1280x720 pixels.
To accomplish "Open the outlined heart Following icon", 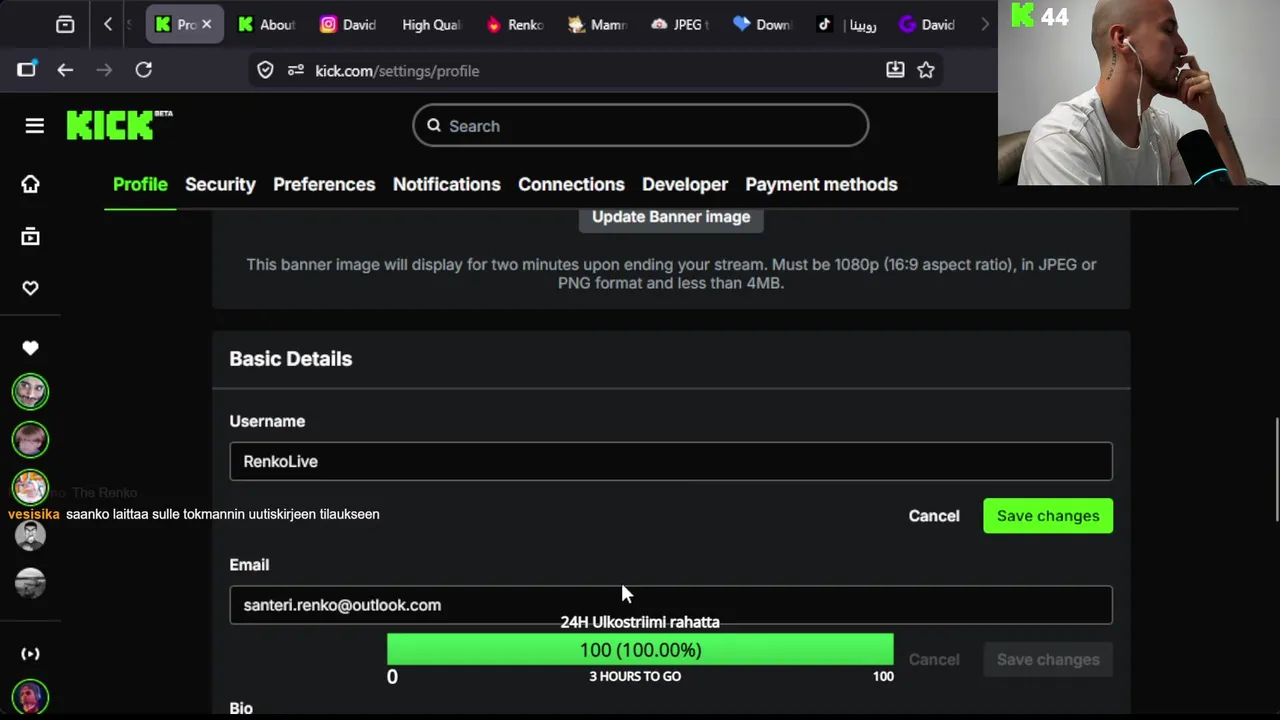I will tap(30, 288).
